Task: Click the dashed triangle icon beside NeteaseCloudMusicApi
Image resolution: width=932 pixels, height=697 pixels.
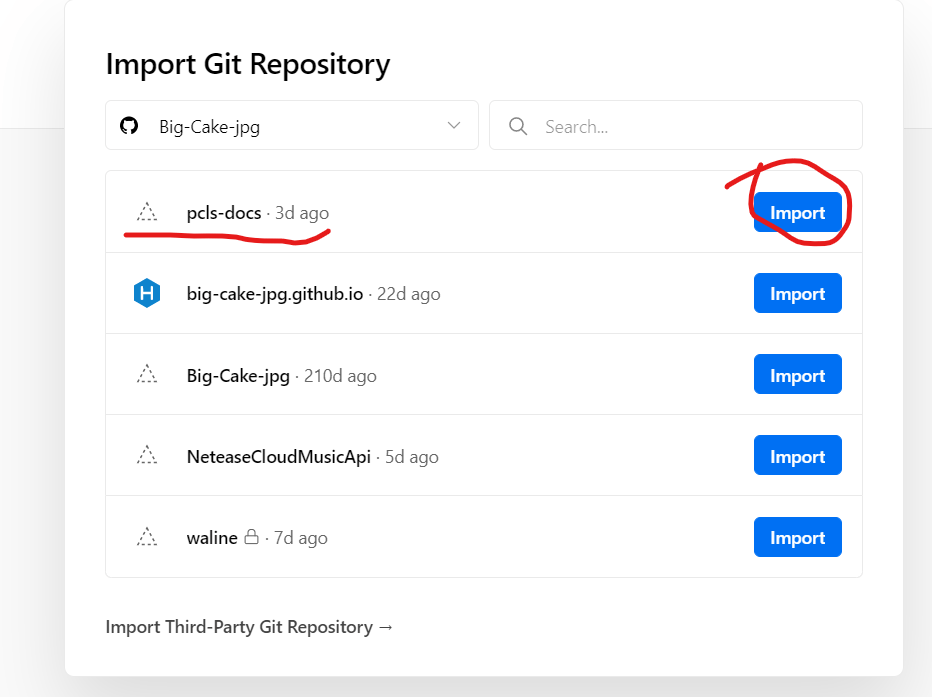Action: click(147, 456)
